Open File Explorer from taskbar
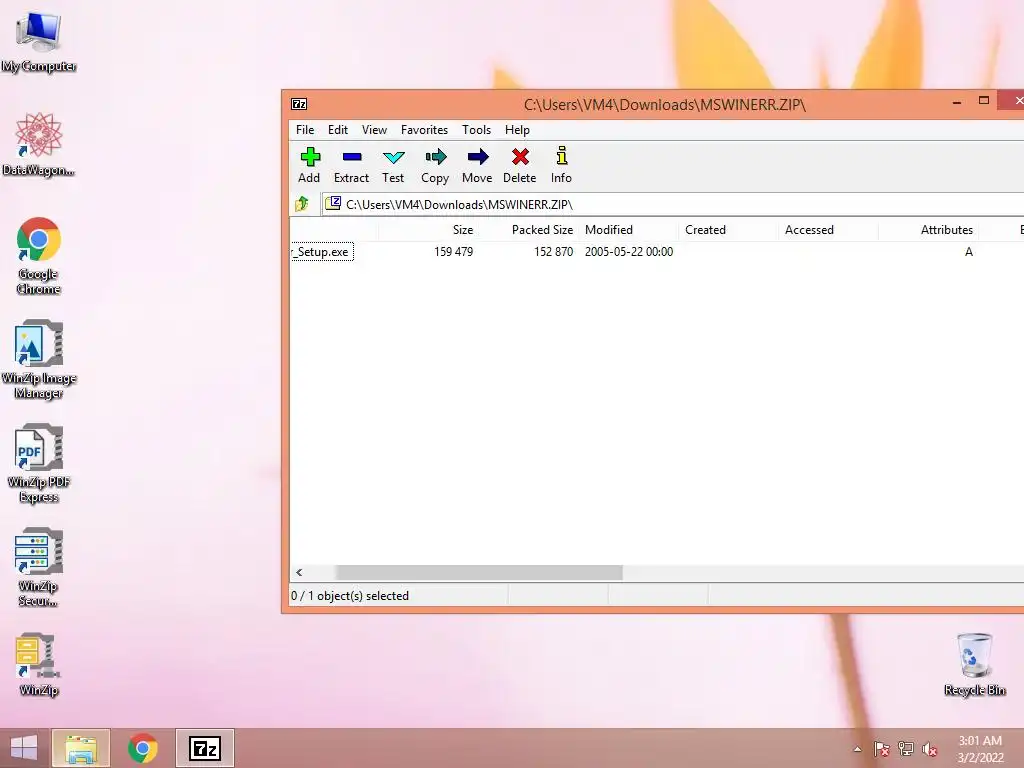 click(81, 748)
